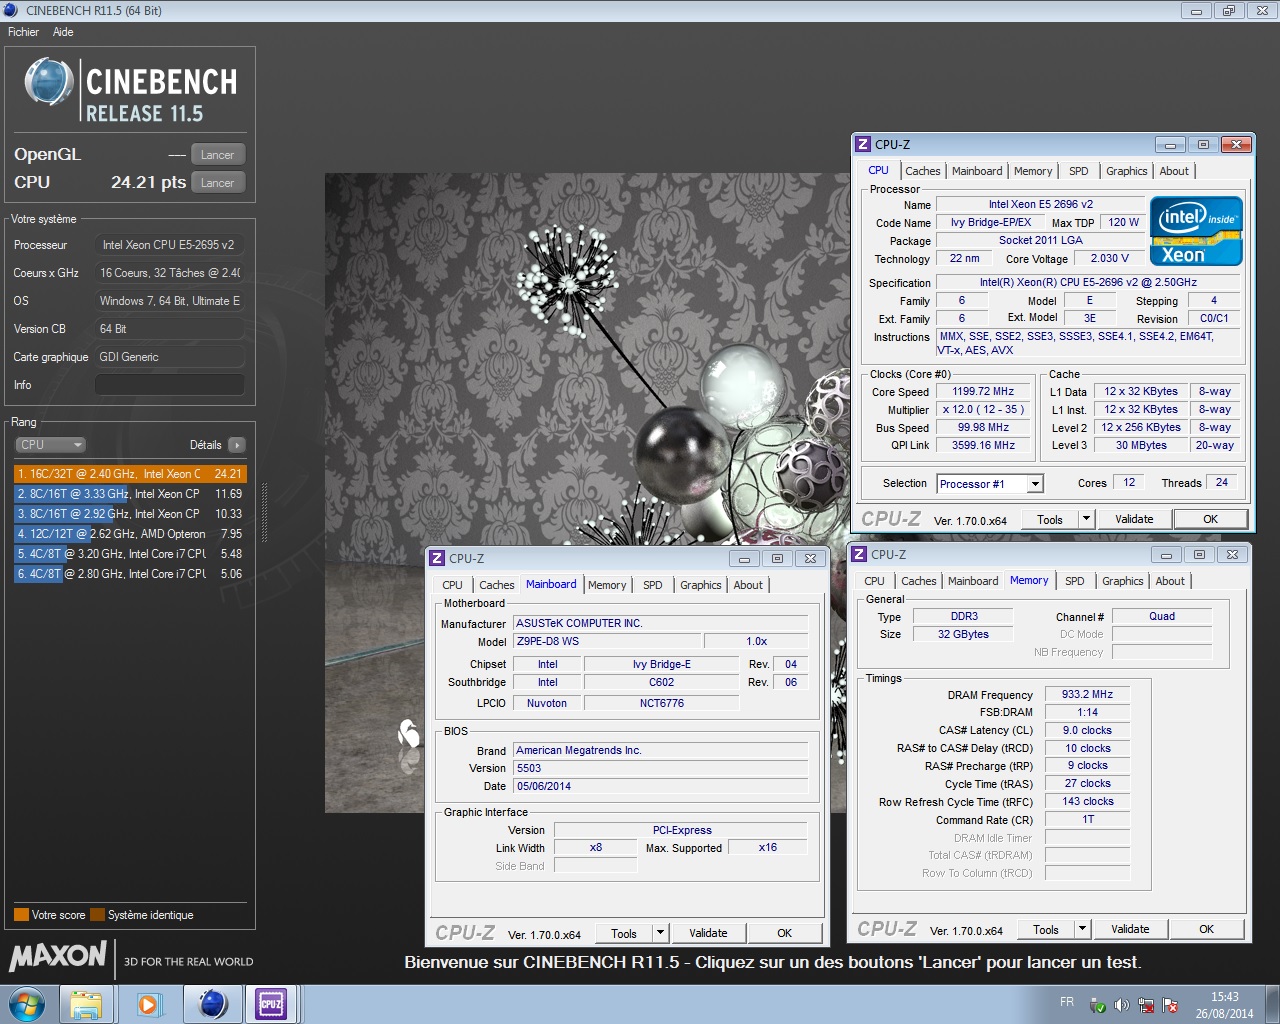Click orange Votre score legend swatch

(x=21, y=915)
